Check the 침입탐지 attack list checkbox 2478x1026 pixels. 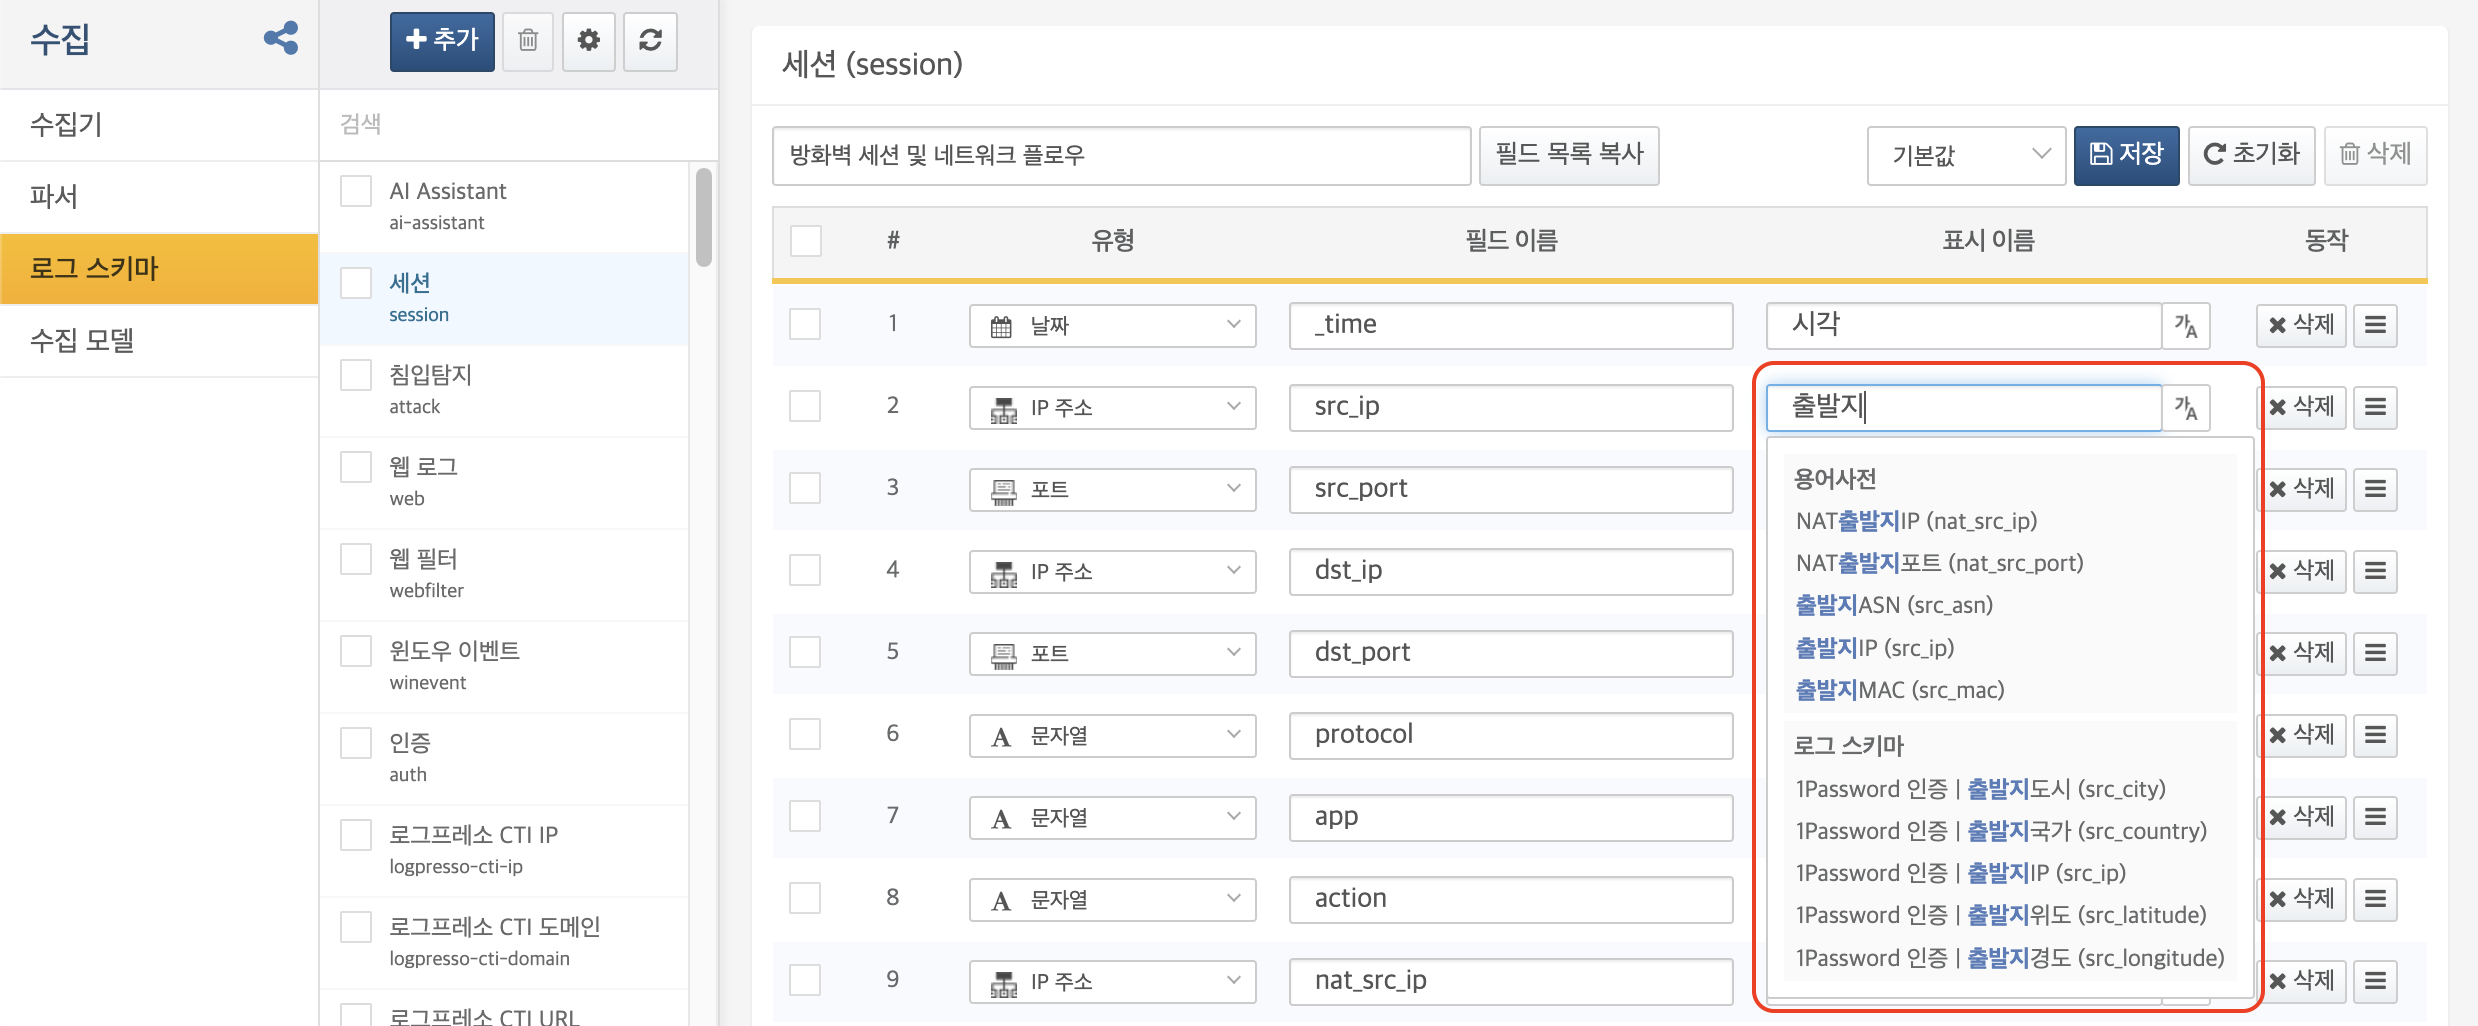coord(356,374)
